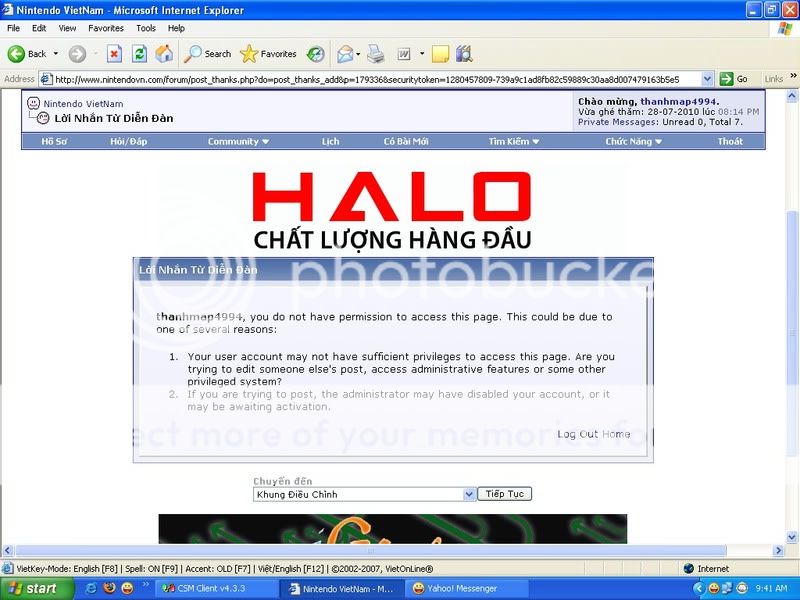This screenshot has width=800, height=600.
Task: Refresh the page with the Refresh icon
Action: (139, 54)
